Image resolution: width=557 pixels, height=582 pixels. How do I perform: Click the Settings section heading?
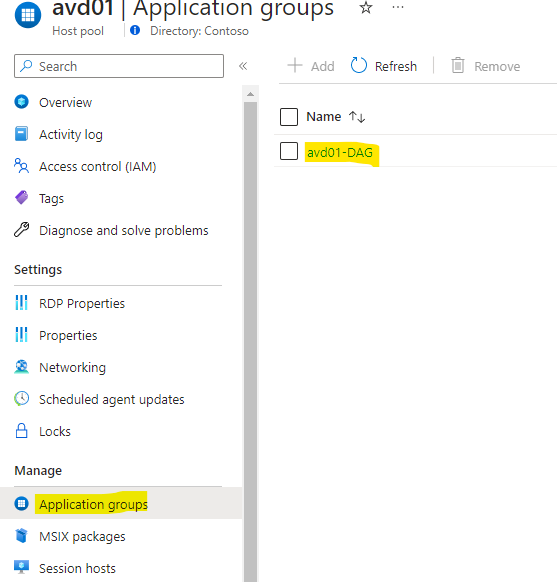(38, 269)
